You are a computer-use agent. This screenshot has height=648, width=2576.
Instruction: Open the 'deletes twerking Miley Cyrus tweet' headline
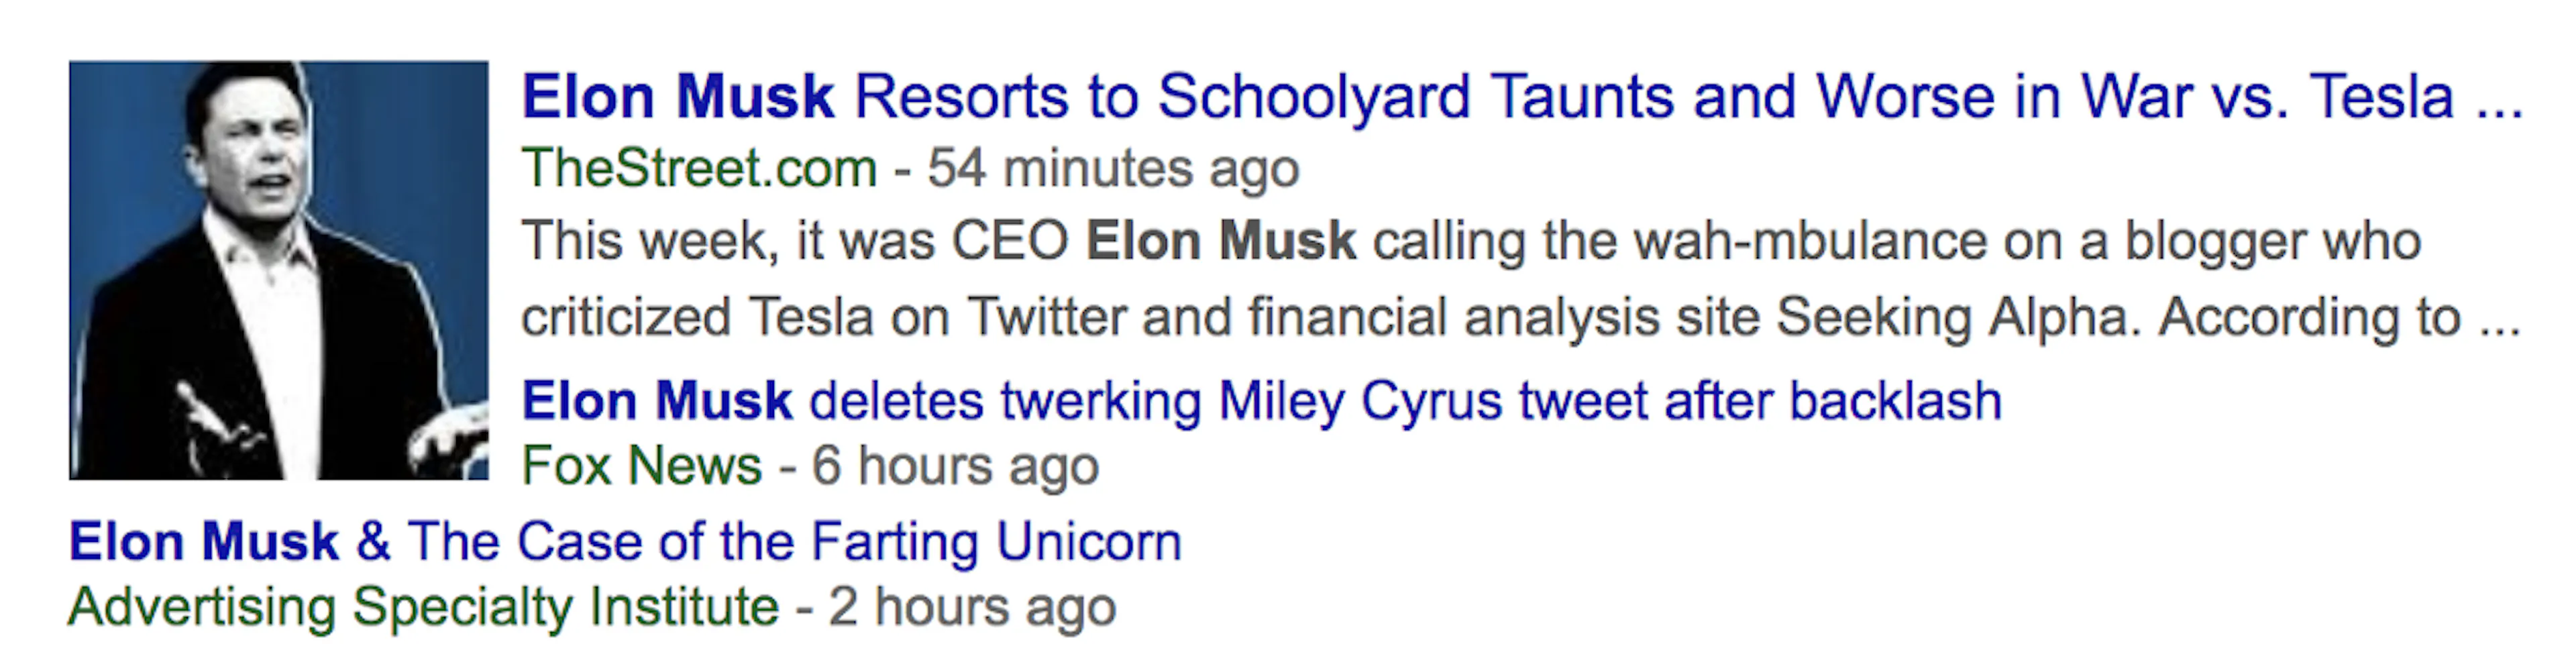coord(1261,402)
